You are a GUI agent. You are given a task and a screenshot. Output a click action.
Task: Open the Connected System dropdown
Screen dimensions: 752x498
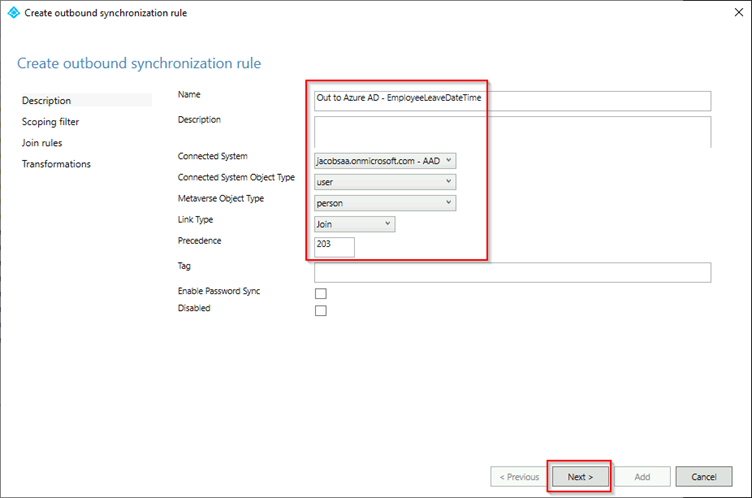[x=385, y=160]
